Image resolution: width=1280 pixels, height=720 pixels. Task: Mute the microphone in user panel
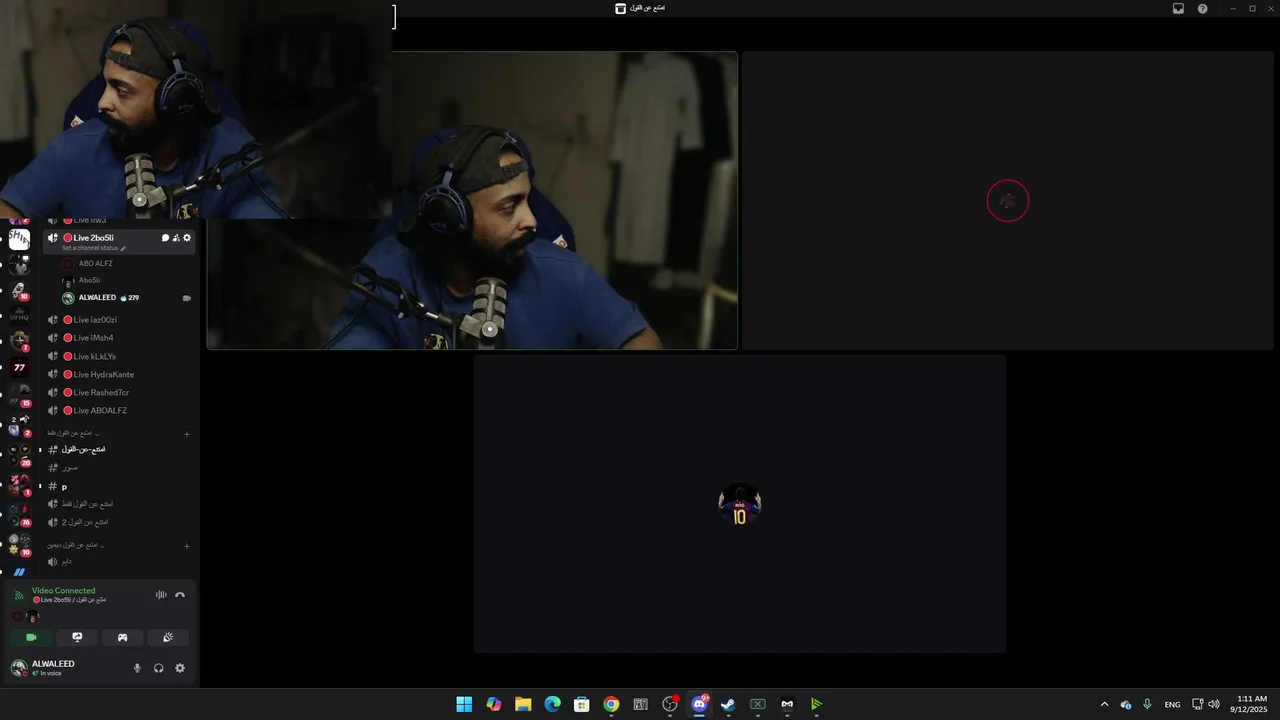(137, 668)
